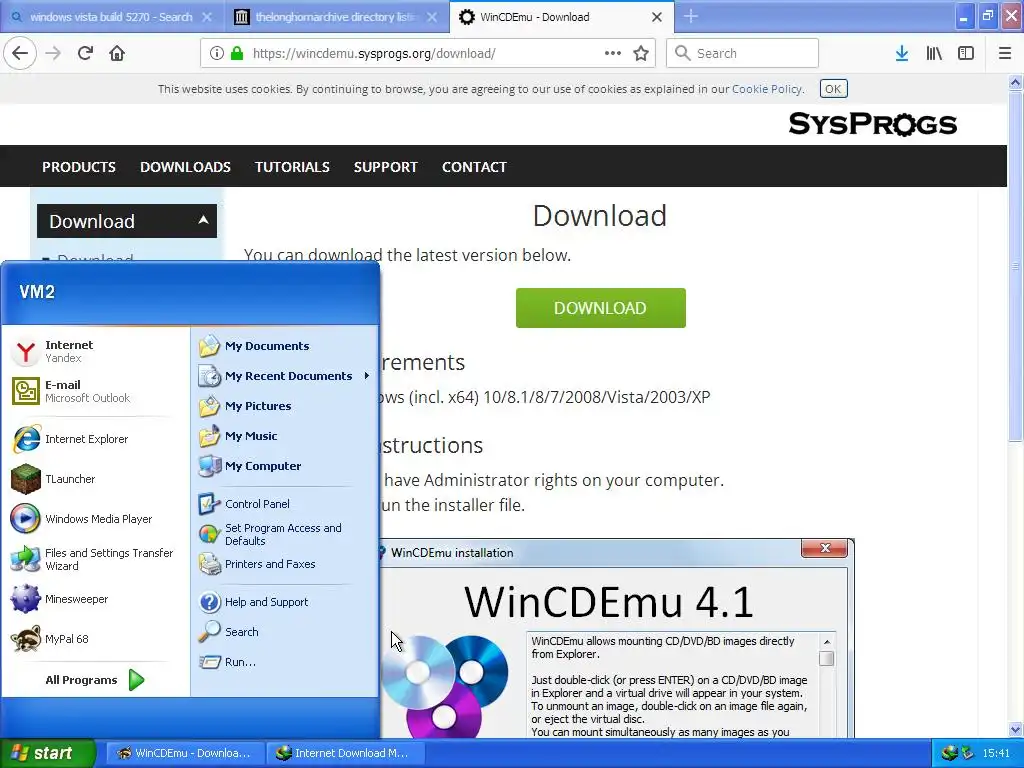Open the downloads arrow in toolbar
The width and height of the screenshot is (1024, 768).
click(902, 53)
